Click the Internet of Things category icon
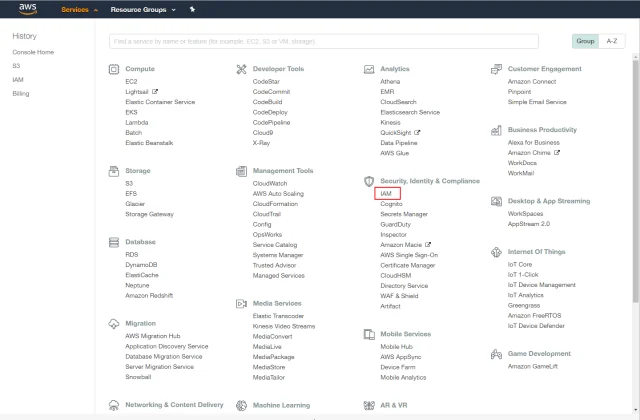This screenshot has width=640, height=420. (496, 251)
